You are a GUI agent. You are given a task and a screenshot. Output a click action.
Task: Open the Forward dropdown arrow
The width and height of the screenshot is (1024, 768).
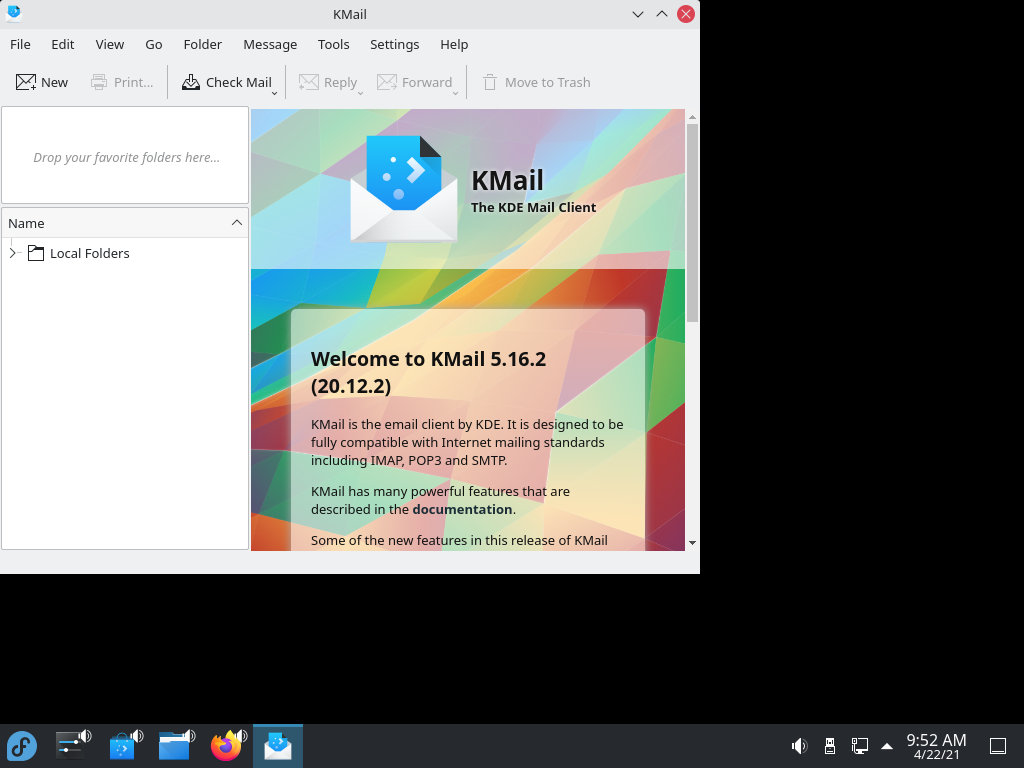tap(455, 93)
